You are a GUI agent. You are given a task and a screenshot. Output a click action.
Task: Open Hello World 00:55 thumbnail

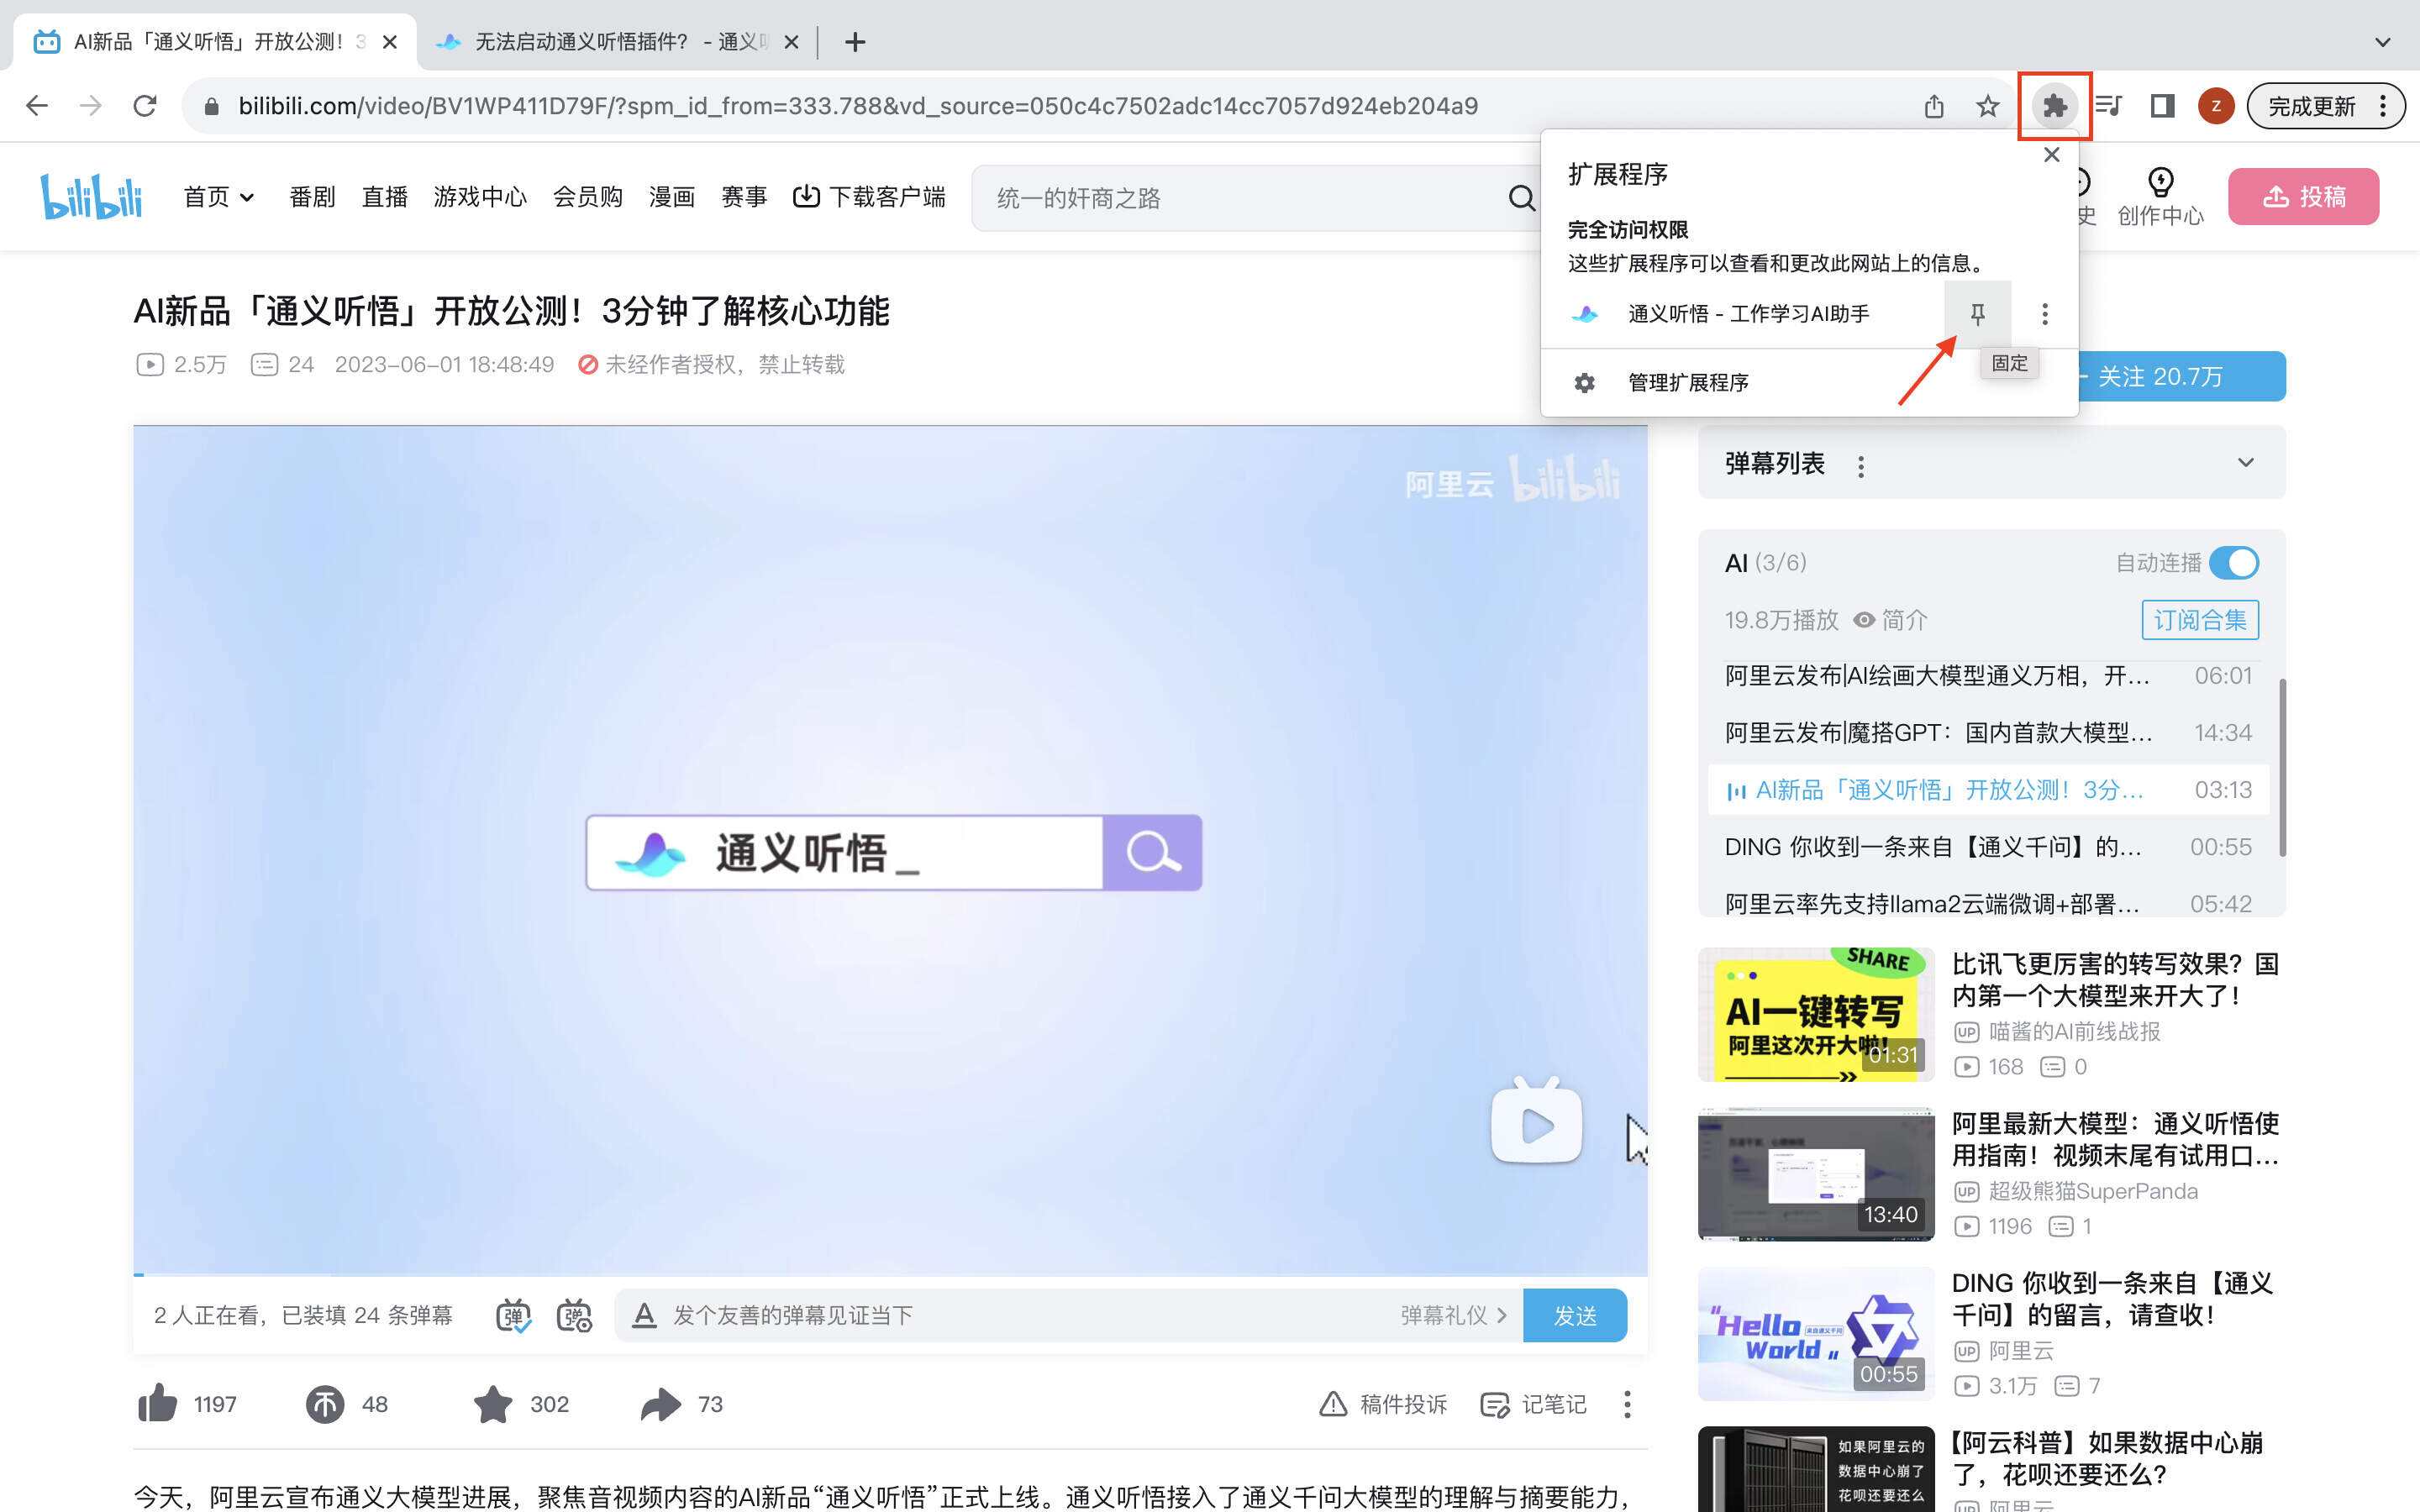[x=1816, y=1333]
